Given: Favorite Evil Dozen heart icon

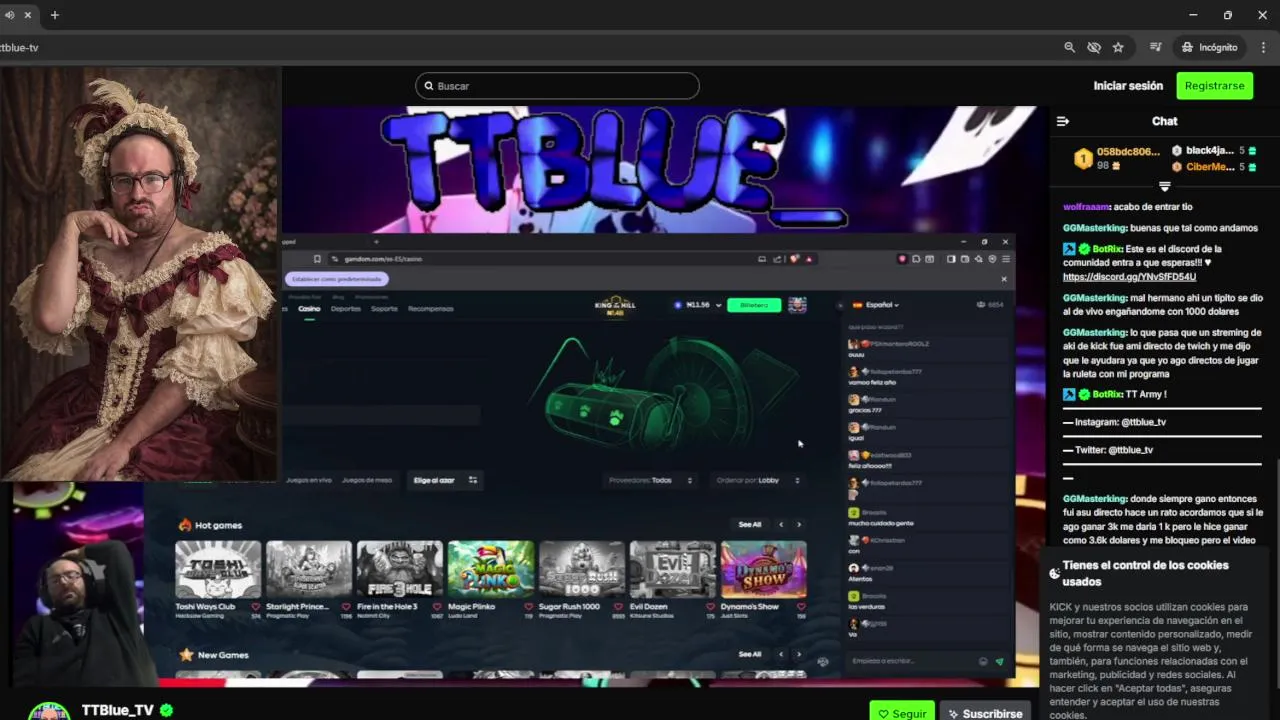Looking at the screenshot, I should 711,606.
